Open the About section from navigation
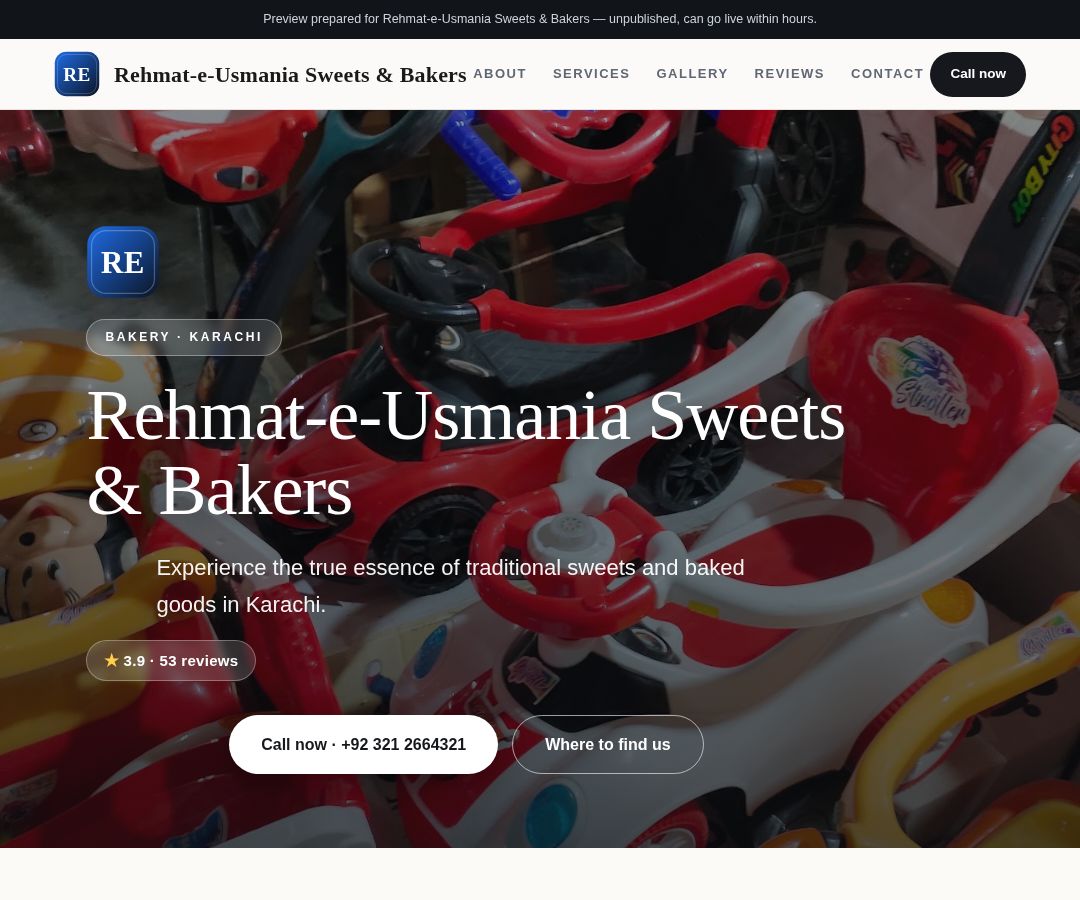Viewport: 1080px width, 900px height. (499, 74)
